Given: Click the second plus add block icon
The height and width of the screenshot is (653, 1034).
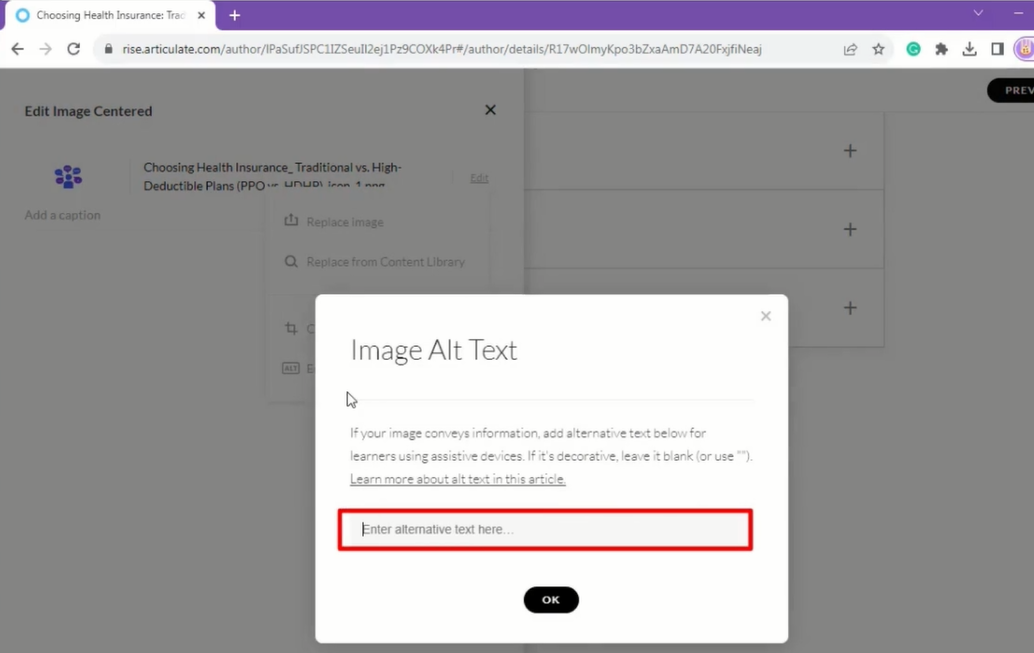Looking at the screenshot, I should click(x=850, y=230).
